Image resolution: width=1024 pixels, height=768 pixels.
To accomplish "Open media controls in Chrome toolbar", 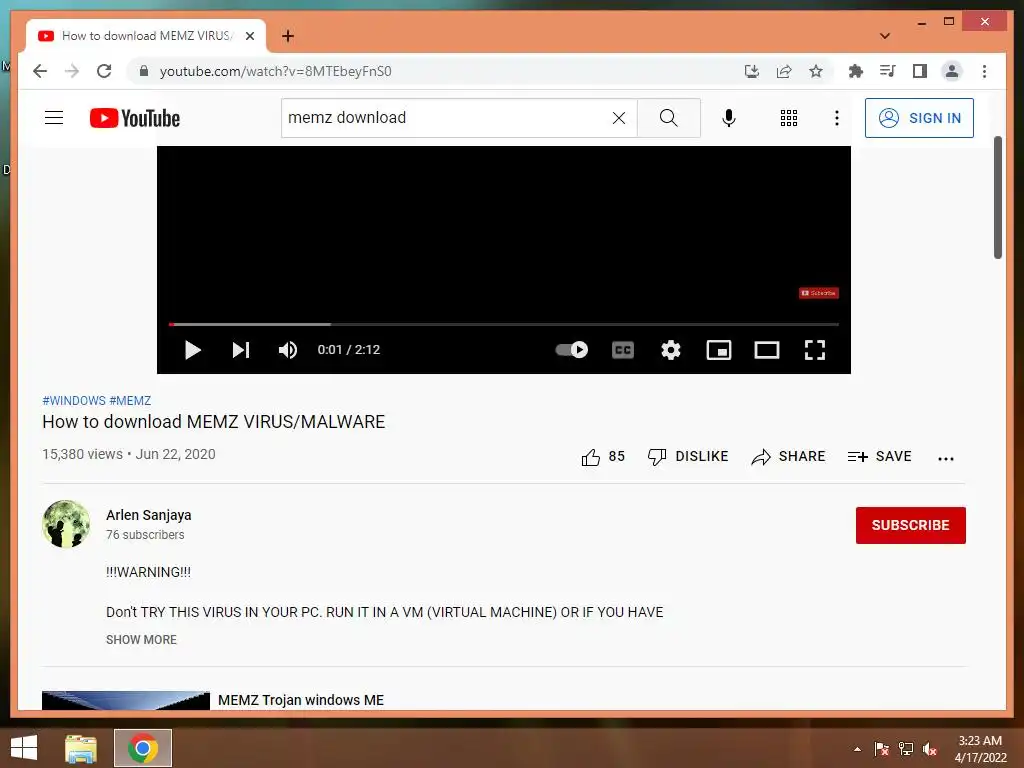I will 888,71.
